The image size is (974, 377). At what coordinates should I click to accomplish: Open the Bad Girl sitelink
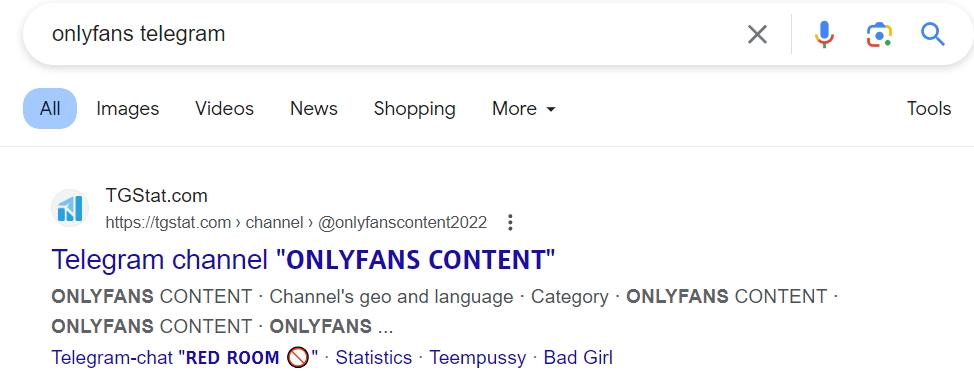pos(578,358)
